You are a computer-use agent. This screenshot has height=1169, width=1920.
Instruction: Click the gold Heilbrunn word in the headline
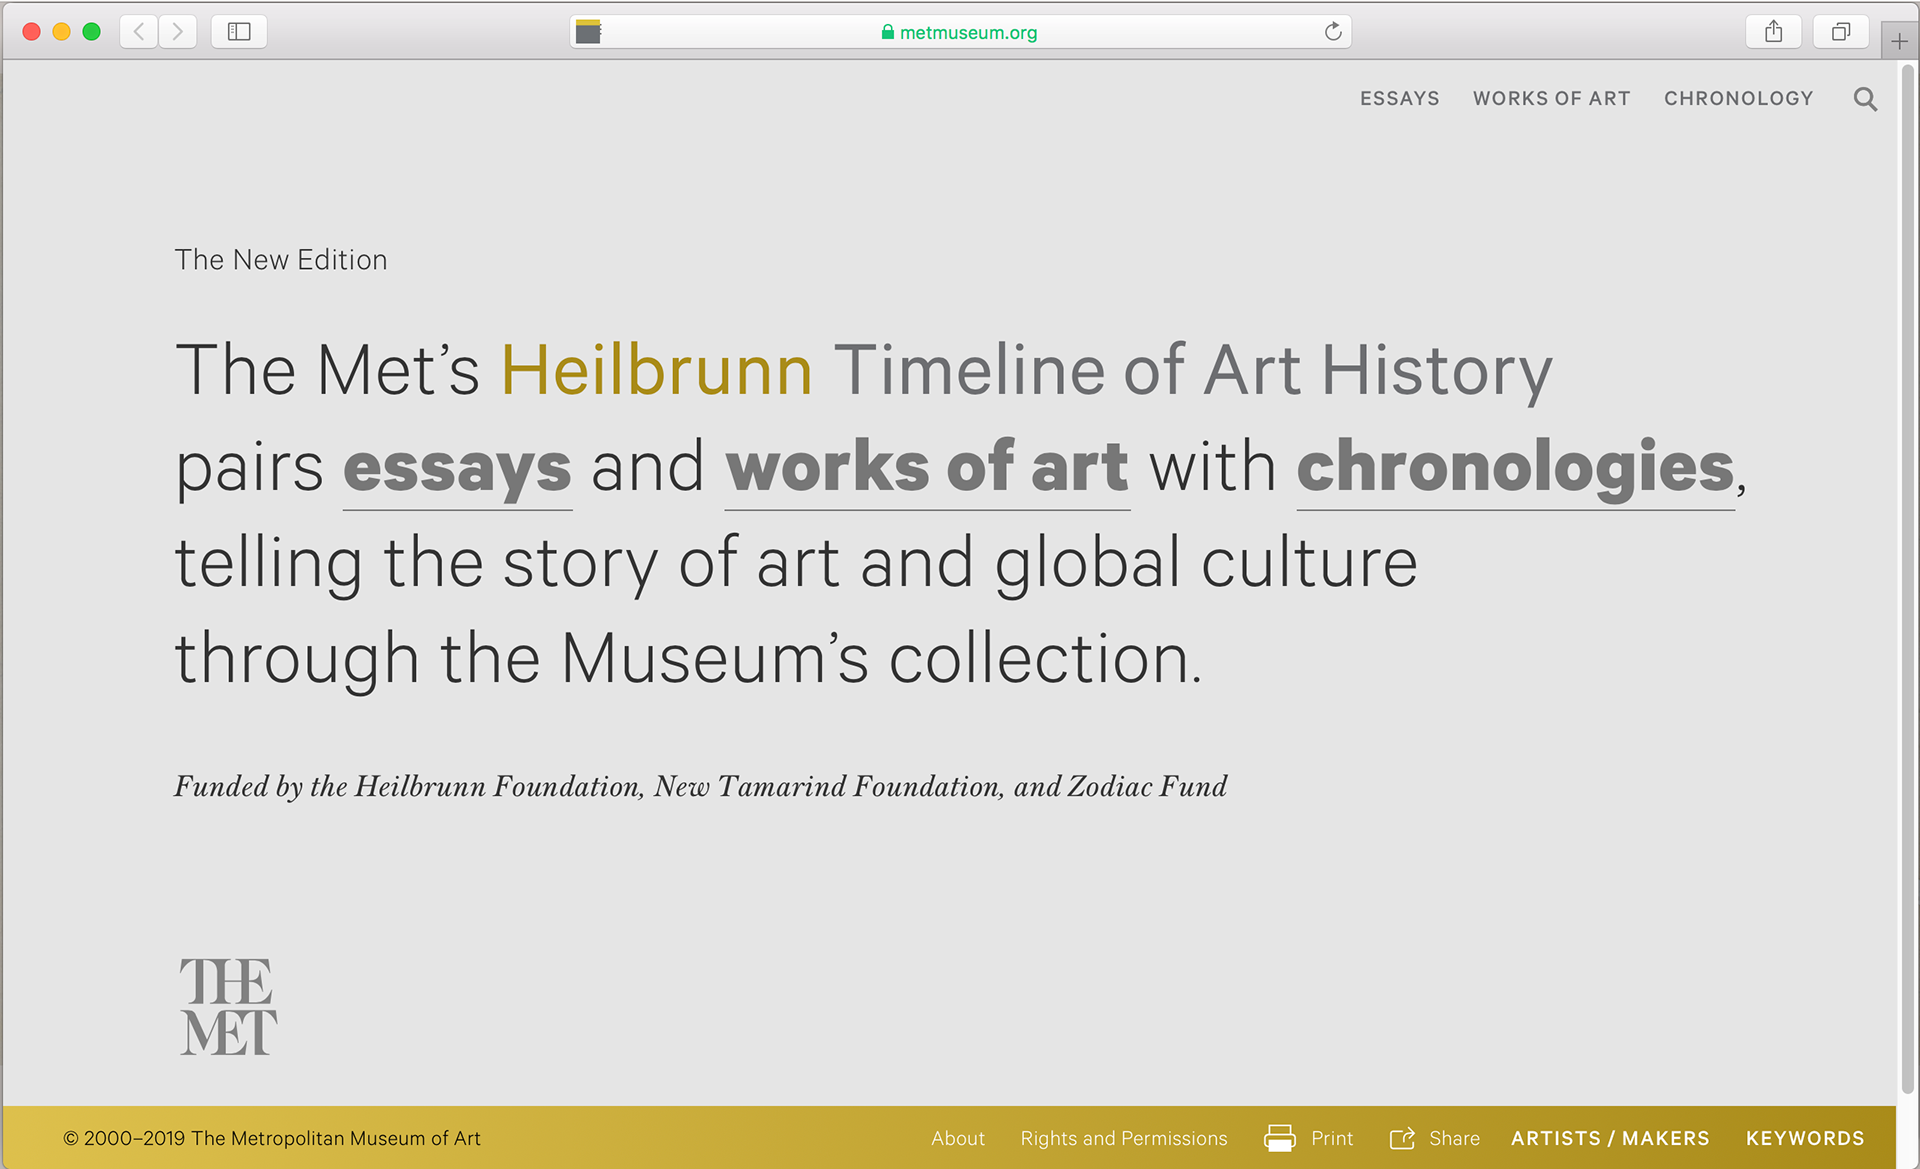tap(656, 370)
